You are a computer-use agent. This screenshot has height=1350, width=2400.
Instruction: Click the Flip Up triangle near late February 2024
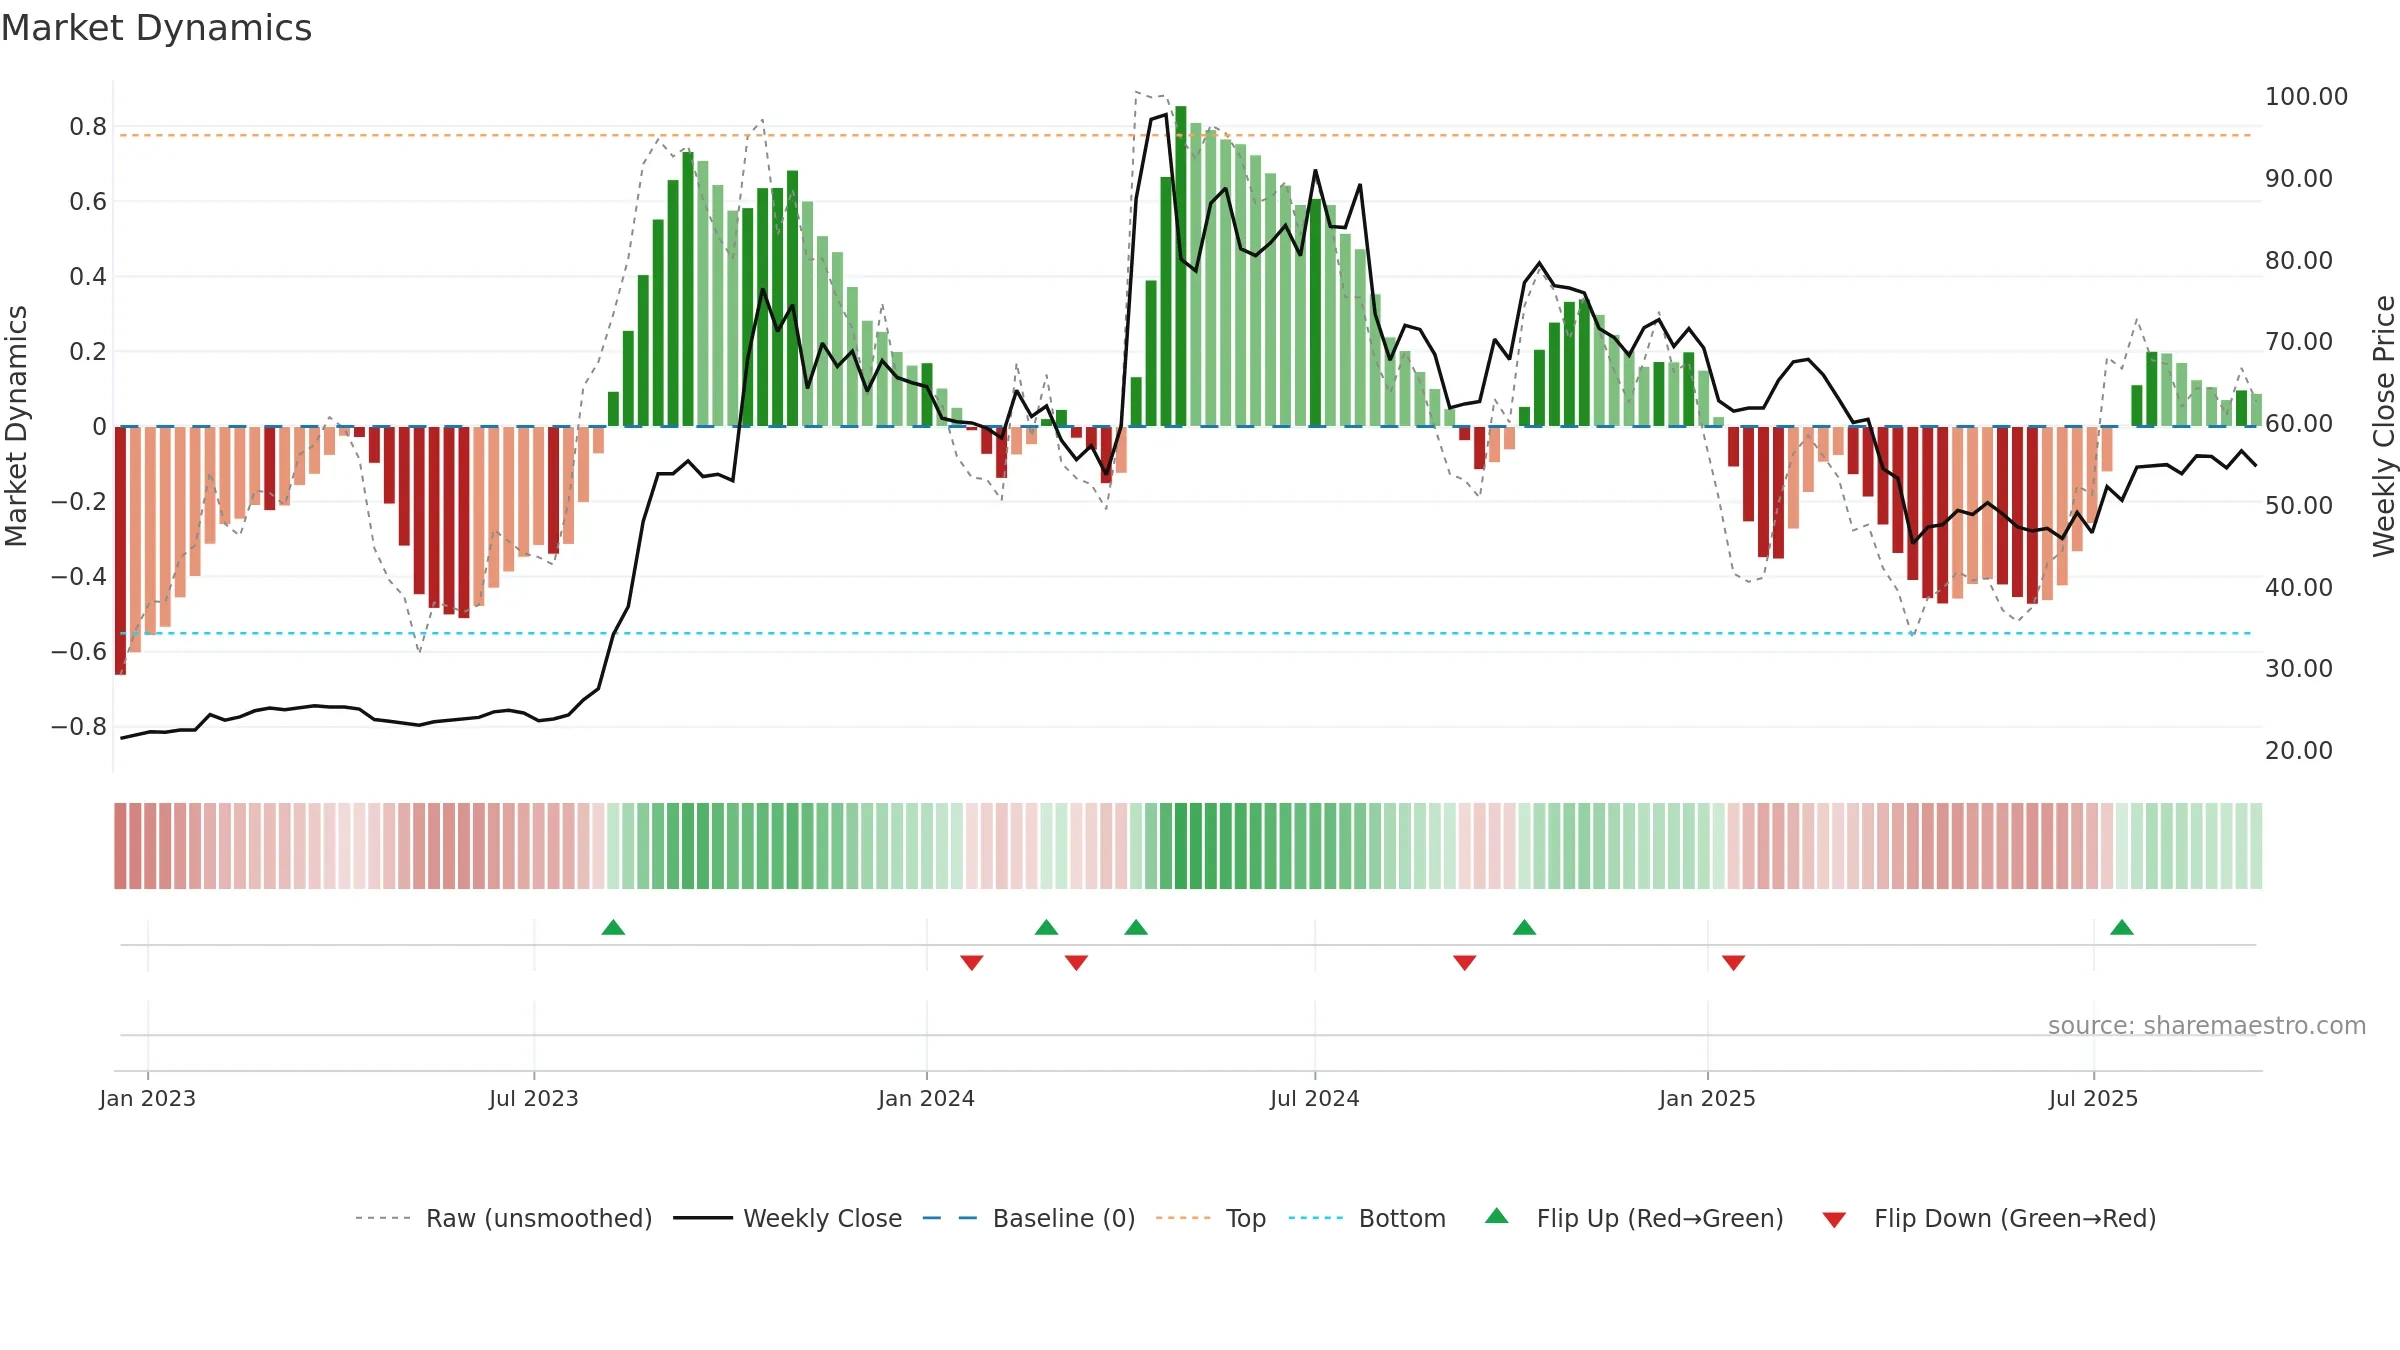[1046, 928]
